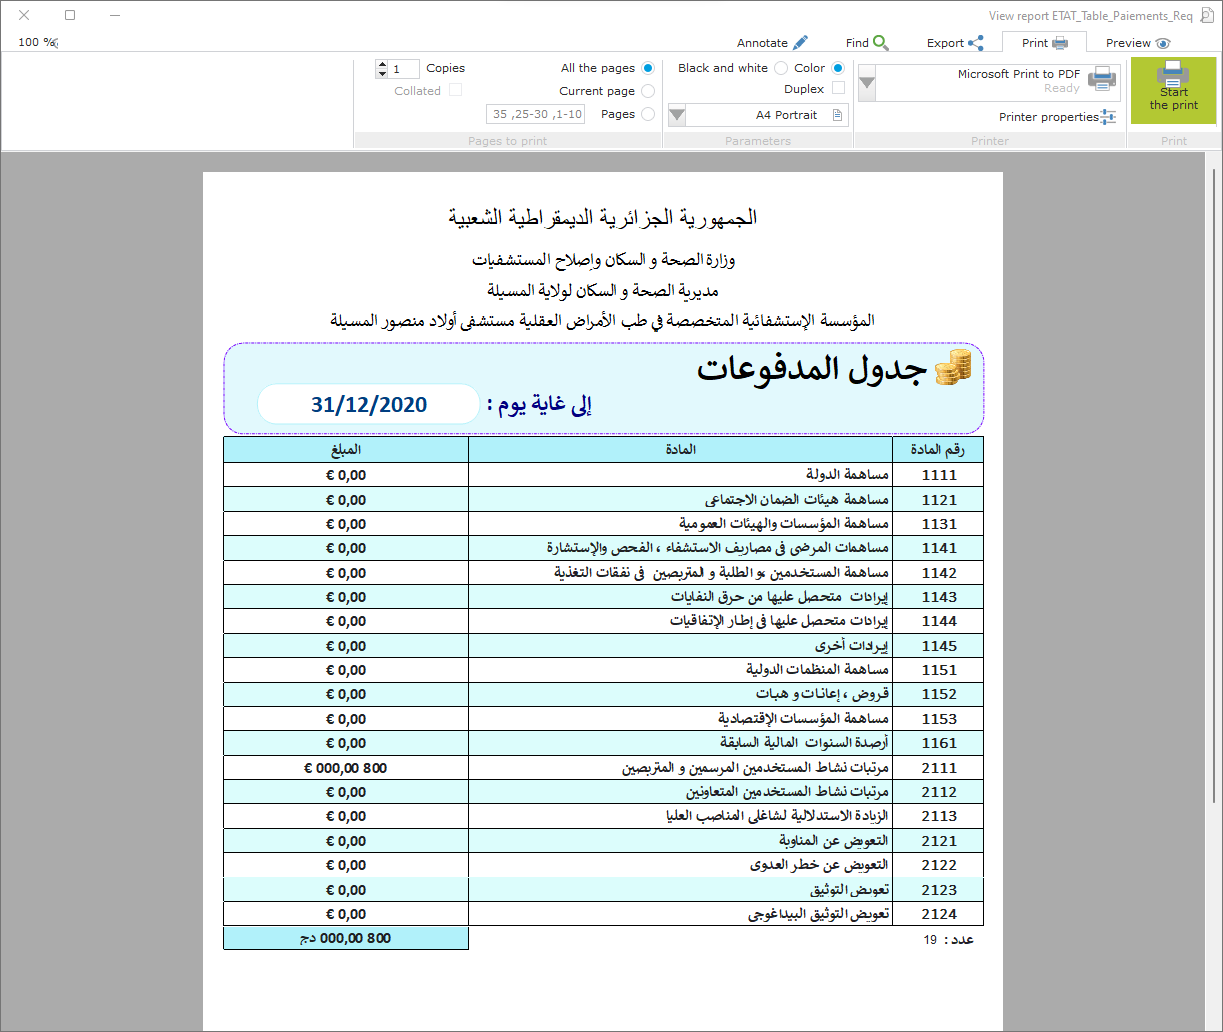
Task: Increase copies with the up stepper arrow
Action: (382, 64)
